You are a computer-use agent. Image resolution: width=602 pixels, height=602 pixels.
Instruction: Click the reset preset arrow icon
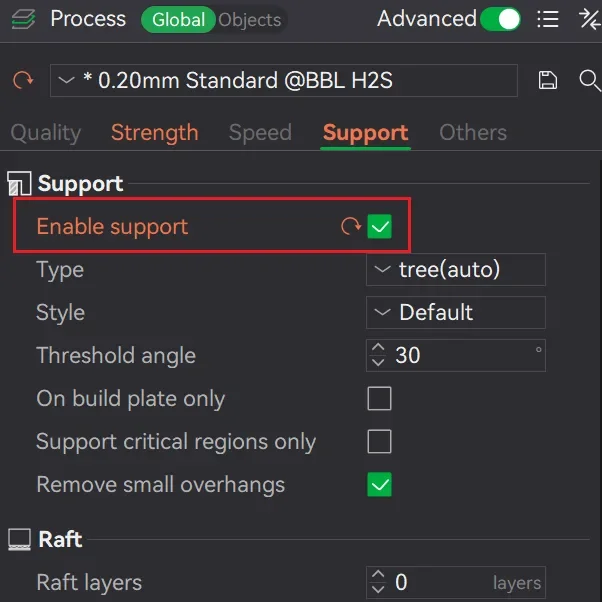[23, 80]
